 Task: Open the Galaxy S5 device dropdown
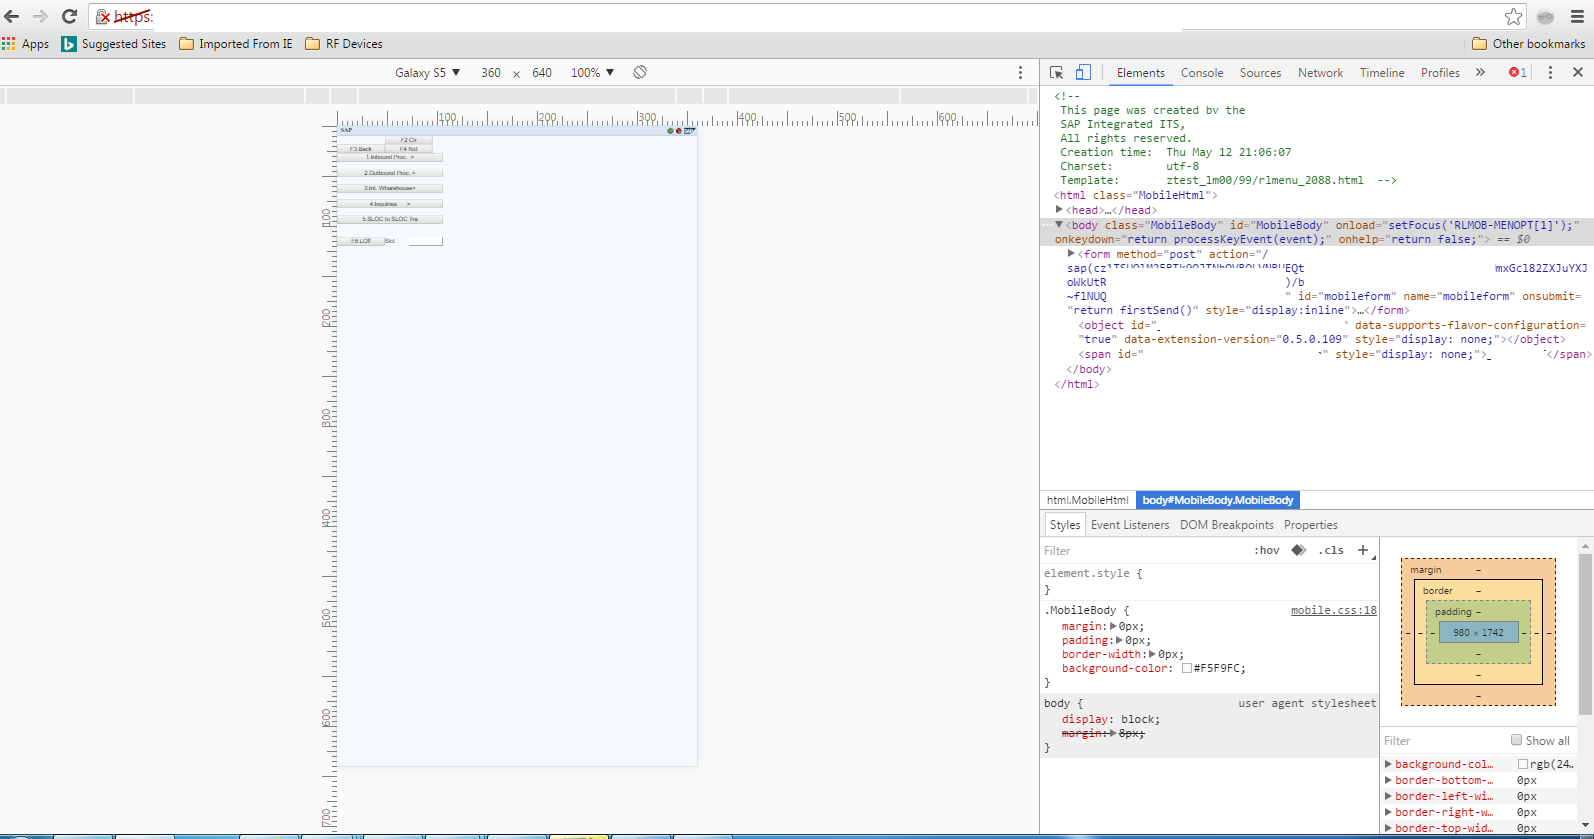click(428, 72)
